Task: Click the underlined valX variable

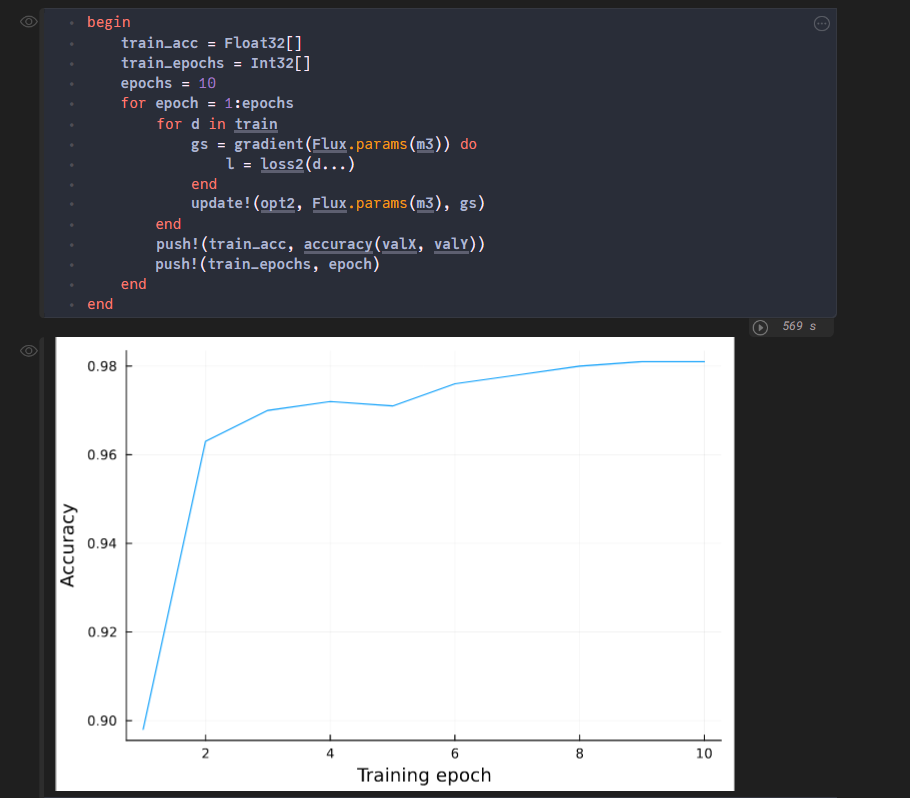Action: (x=399, y=244)
